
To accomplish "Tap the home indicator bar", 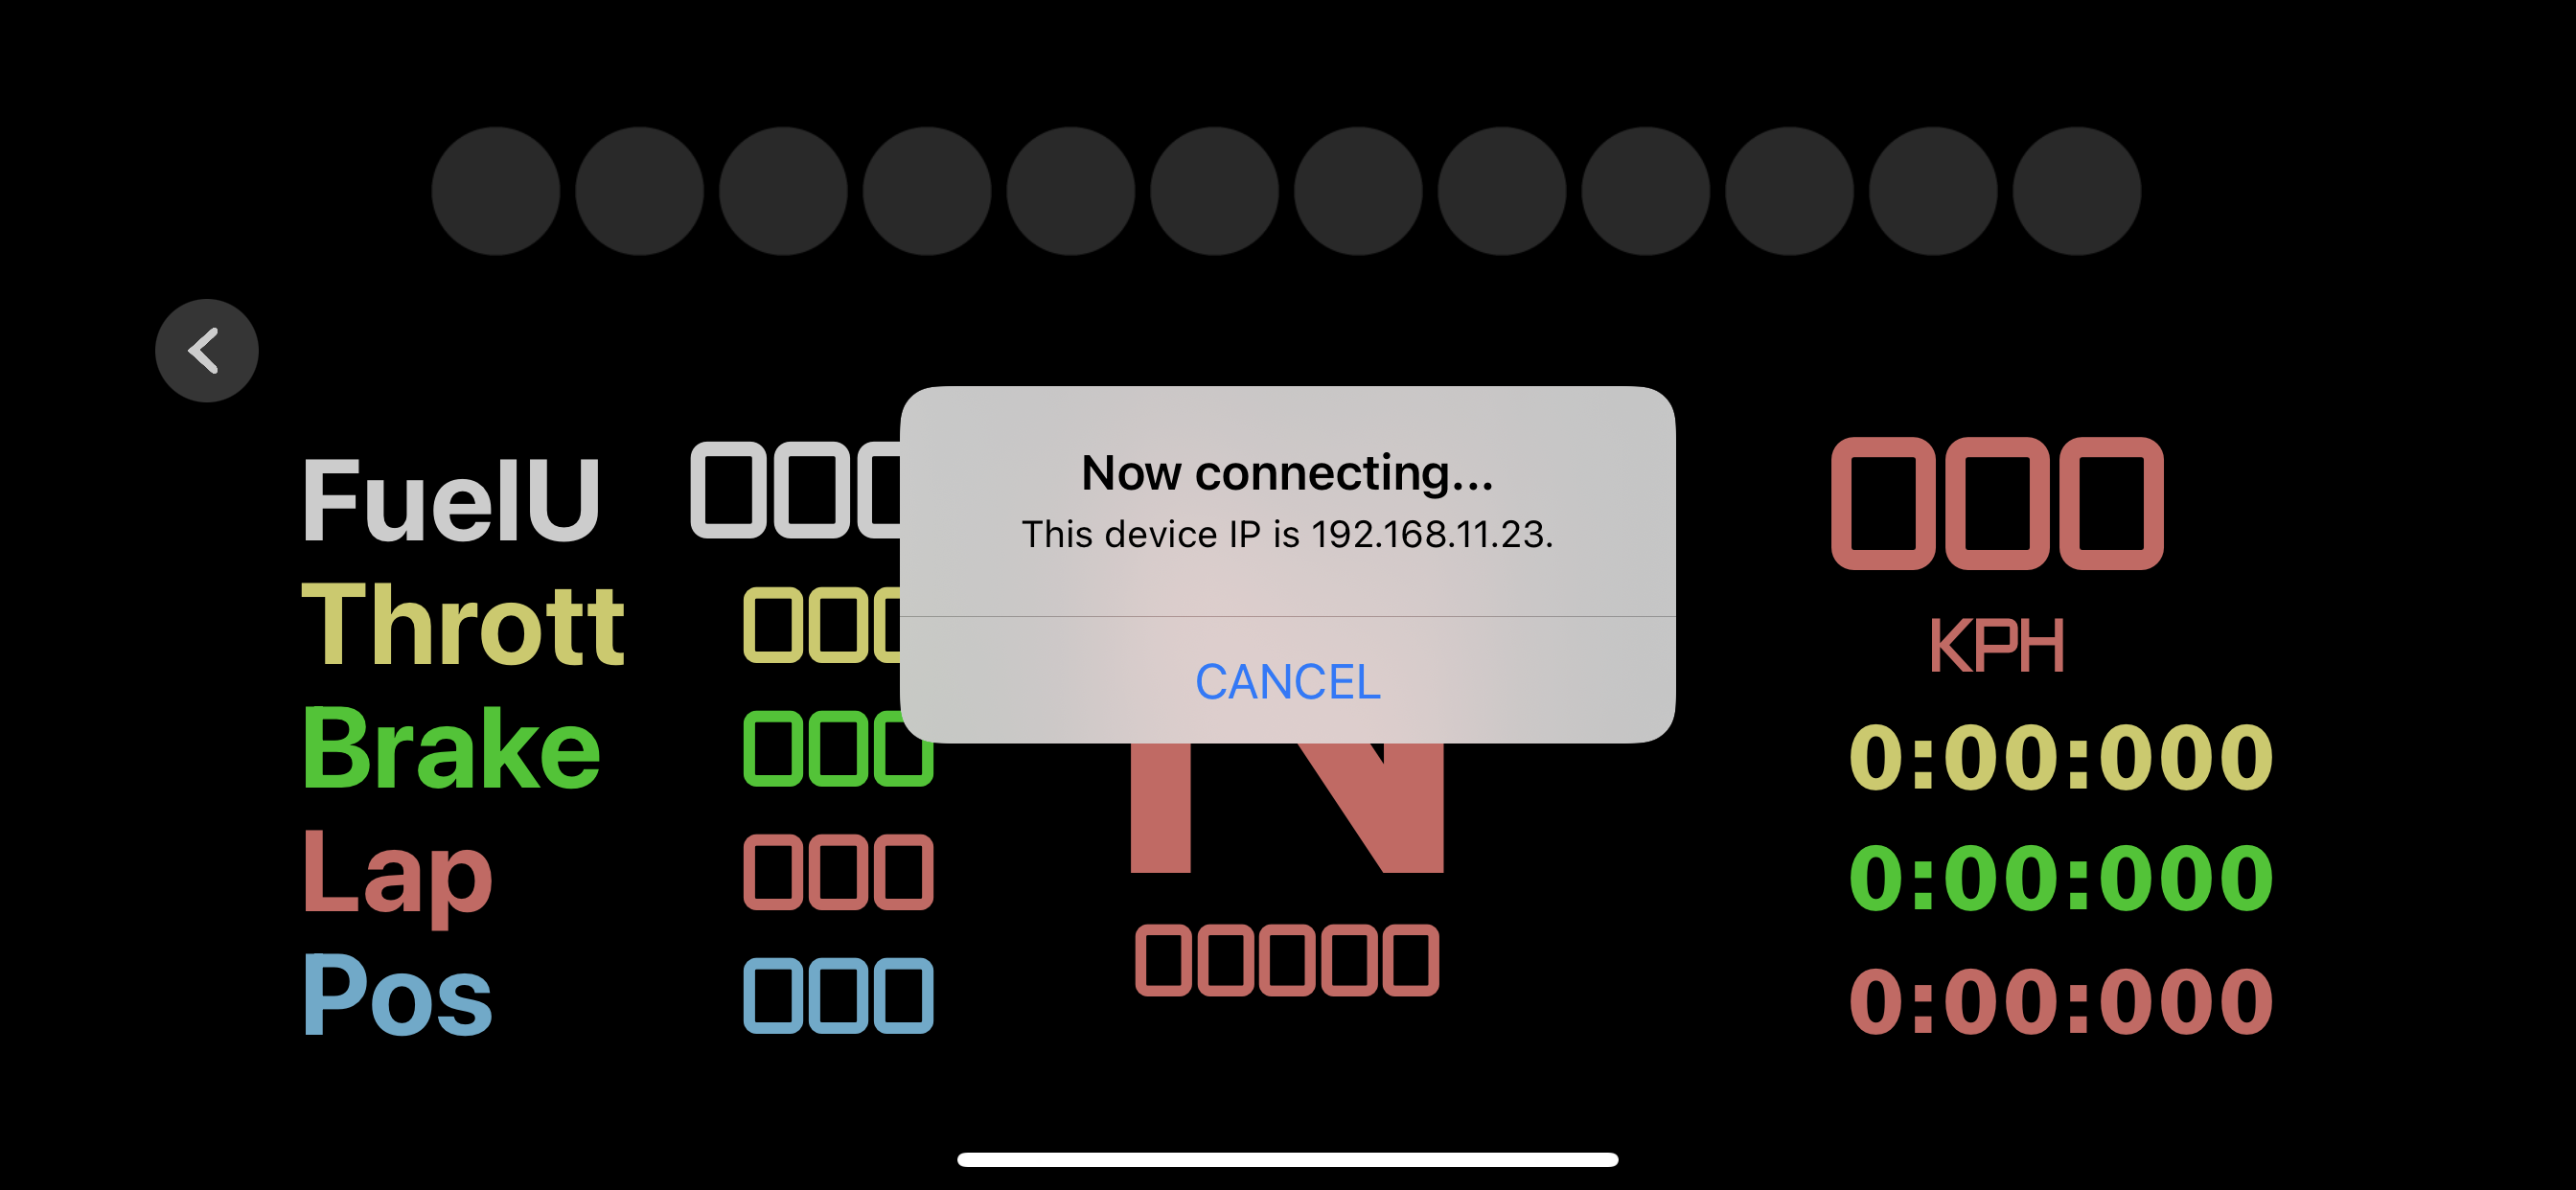I will point(1287,1160).
